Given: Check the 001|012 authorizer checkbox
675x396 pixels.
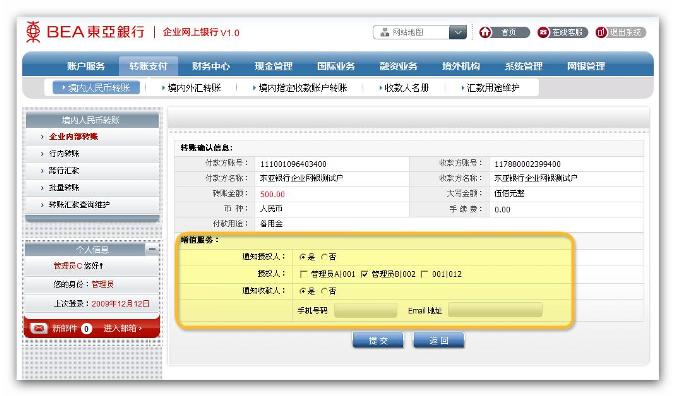Looking at the screenshot, I should (424, 274).
